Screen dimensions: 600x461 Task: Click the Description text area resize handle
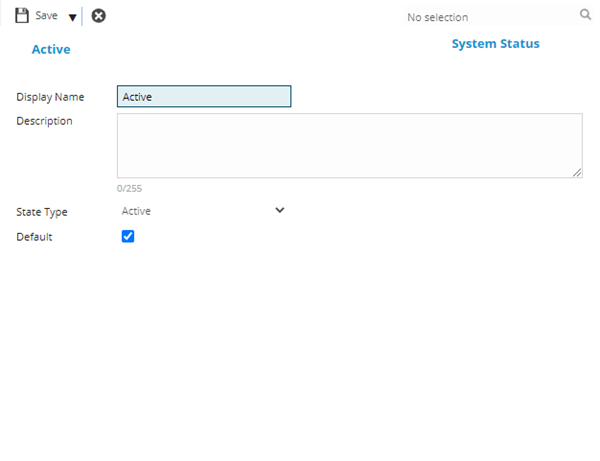tap(577, 172)
